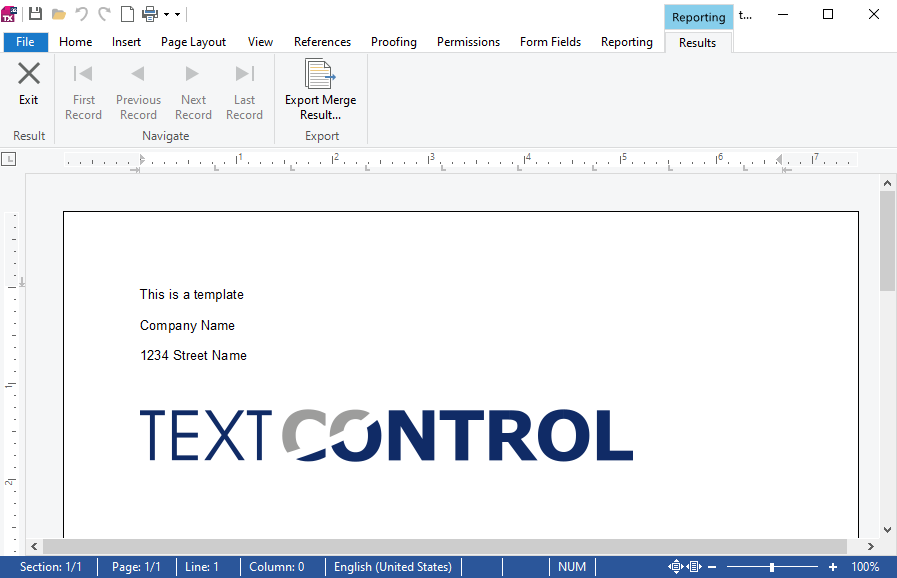
Task: Create a new blank document
Action: coord(128,14)
